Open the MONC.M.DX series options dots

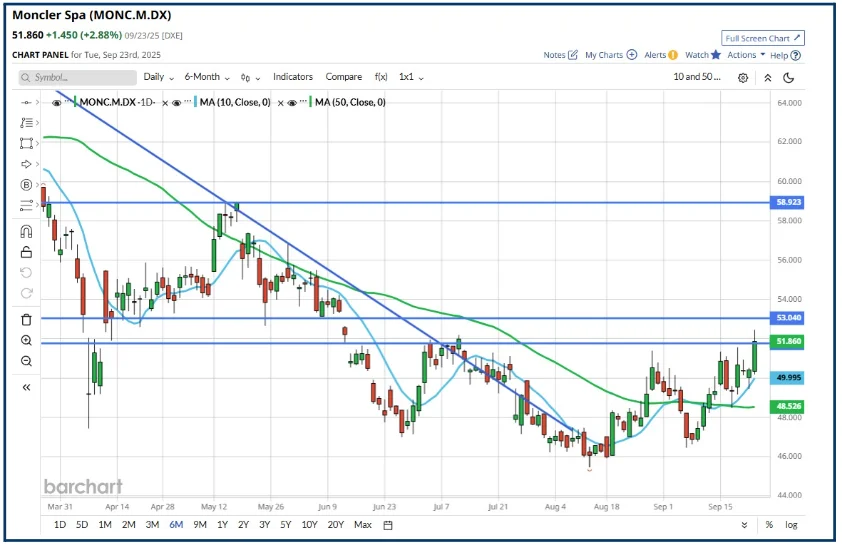click(68, 101)
